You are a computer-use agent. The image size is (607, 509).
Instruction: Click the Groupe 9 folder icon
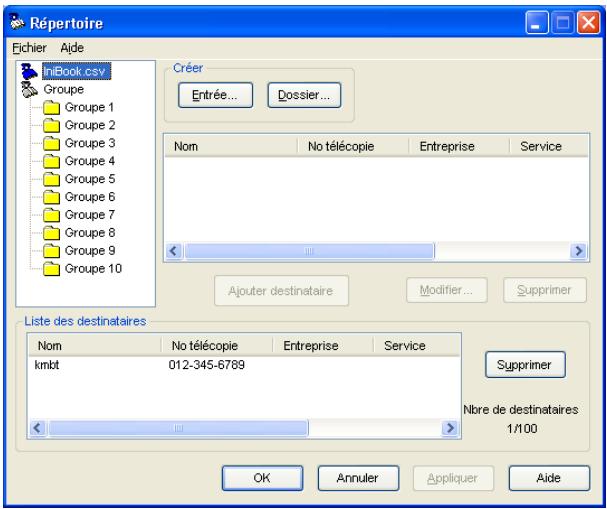[51, 251]
